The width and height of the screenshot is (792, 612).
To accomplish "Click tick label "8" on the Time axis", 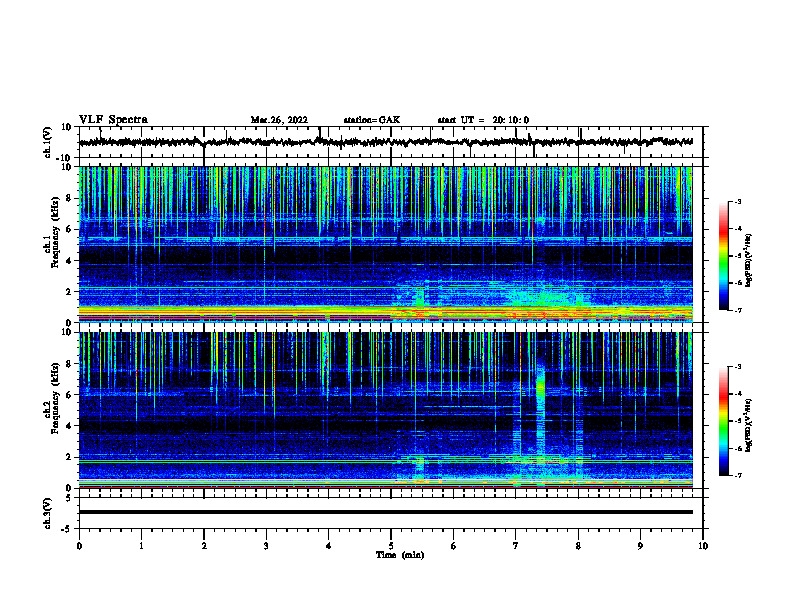I will [578, 546].
